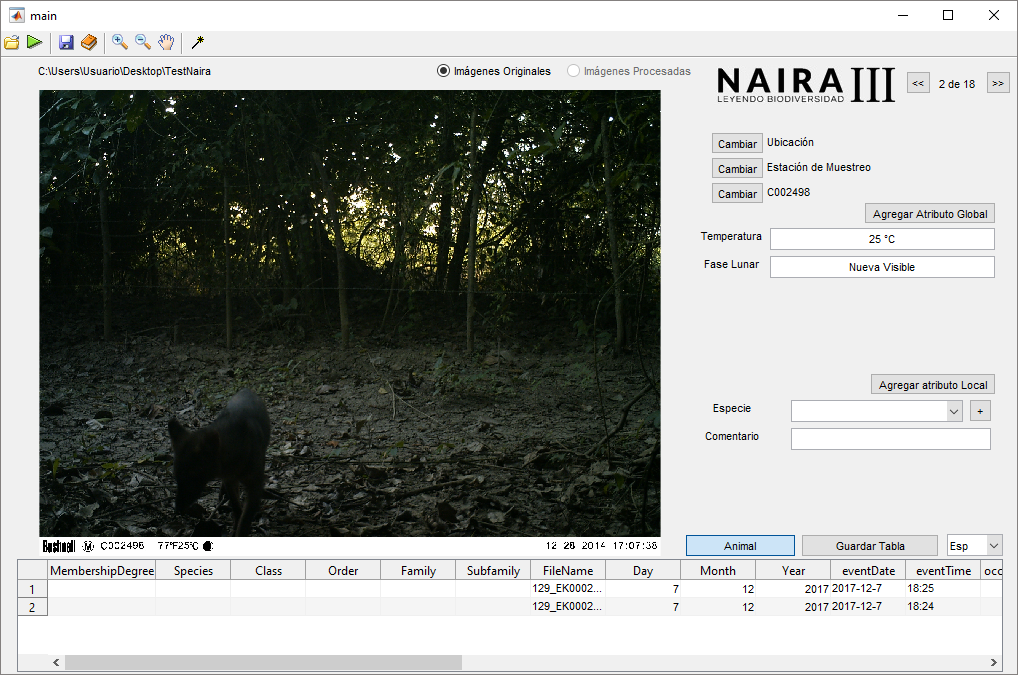
Task: Select row 1 header in the table
Action: [x=32, y=589]
